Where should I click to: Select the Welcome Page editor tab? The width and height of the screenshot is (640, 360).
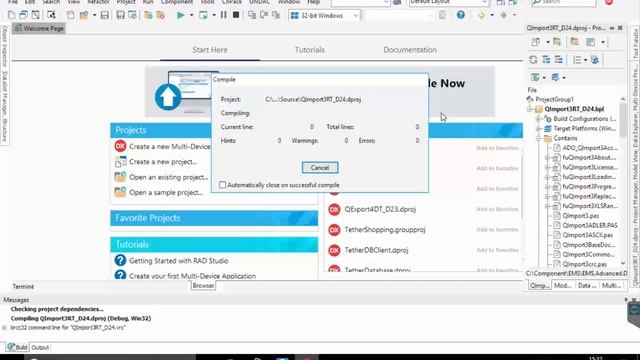39,29
